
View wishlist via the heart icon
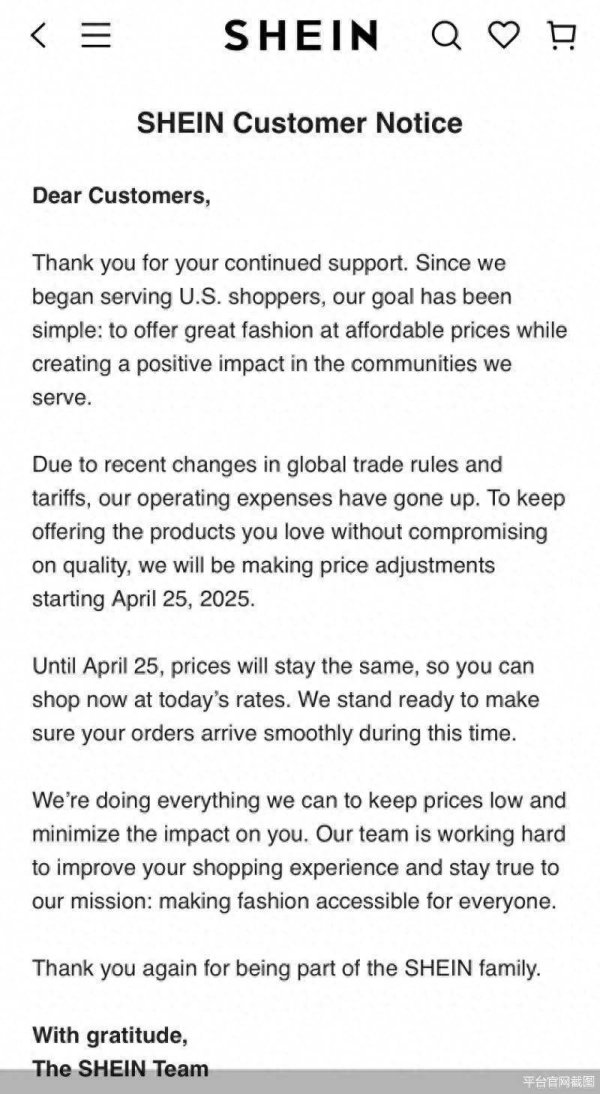click(505, 34)
